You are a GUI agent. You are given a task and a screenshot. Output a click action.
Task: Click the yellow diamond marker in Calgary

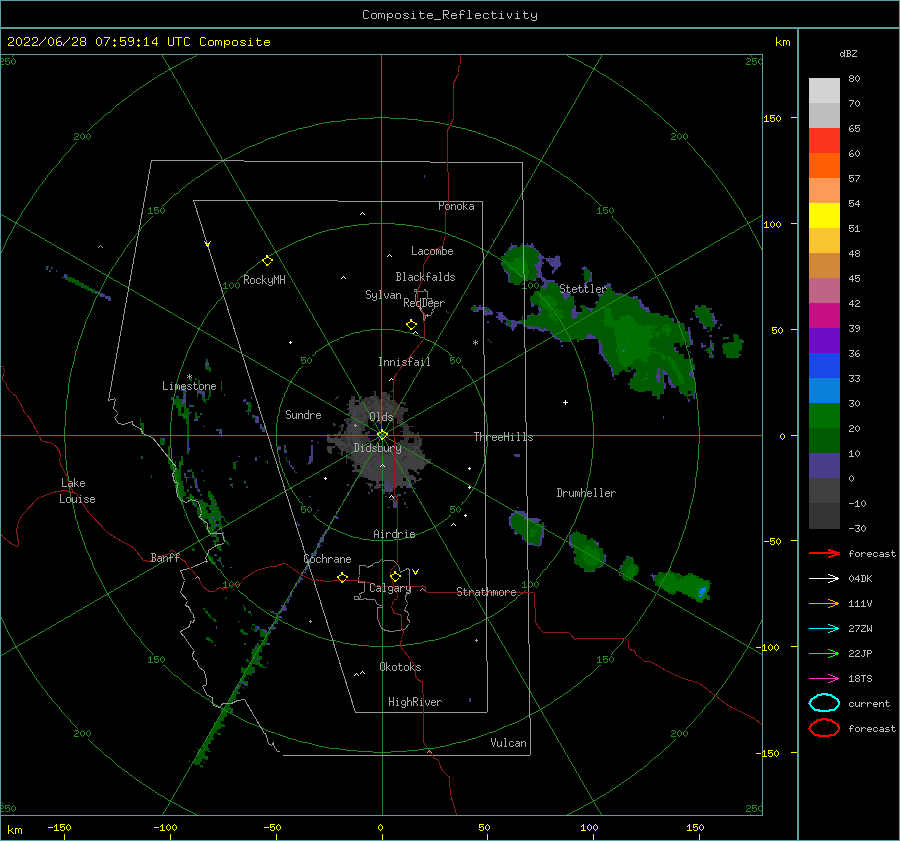(395, 576)
